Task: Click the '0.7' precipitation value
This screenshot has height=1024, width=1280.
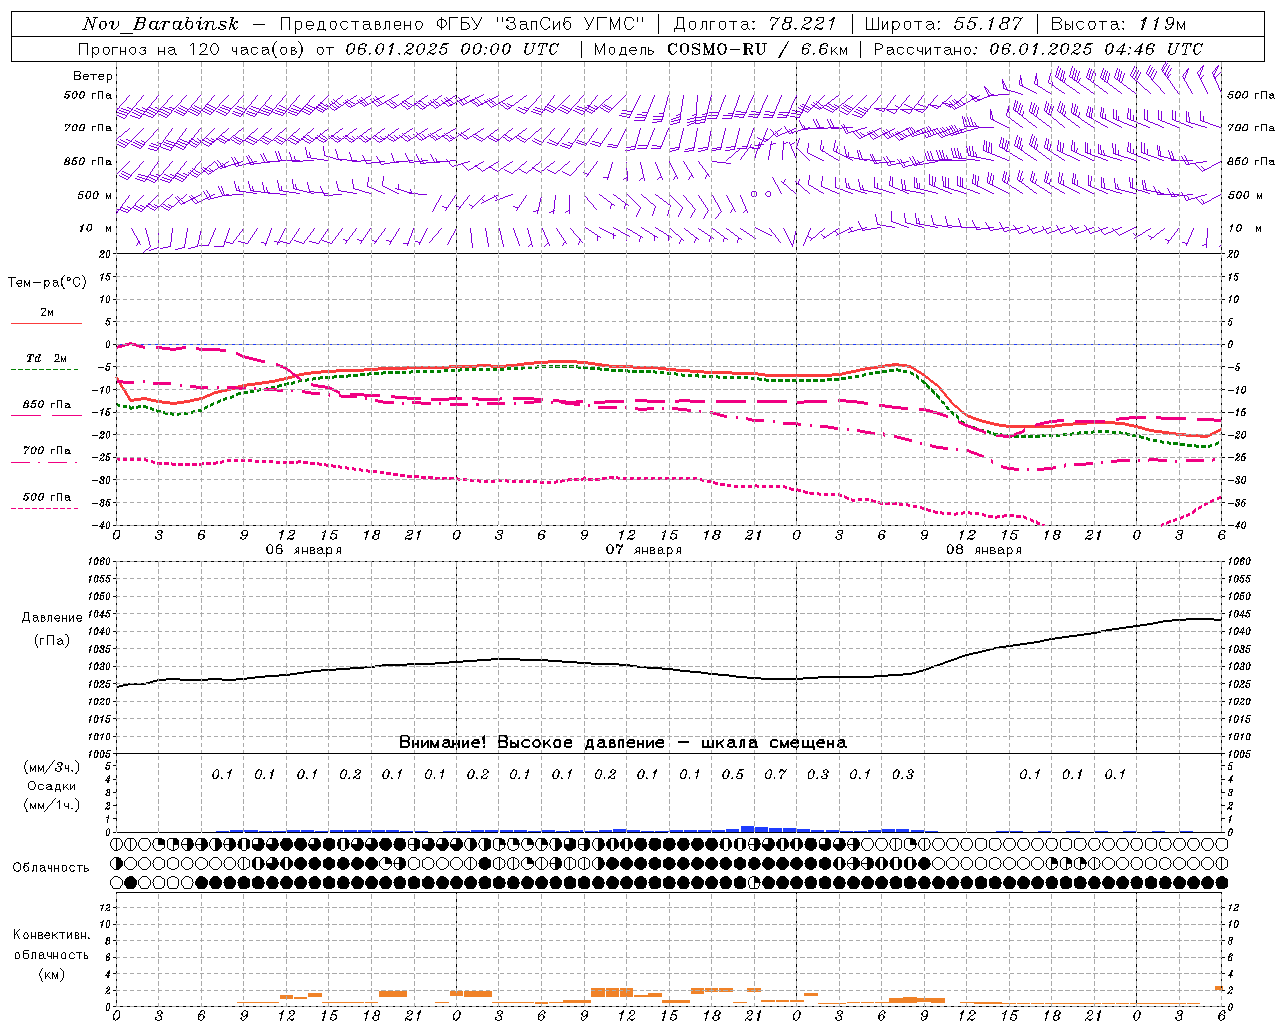Action: click(775, 774)
